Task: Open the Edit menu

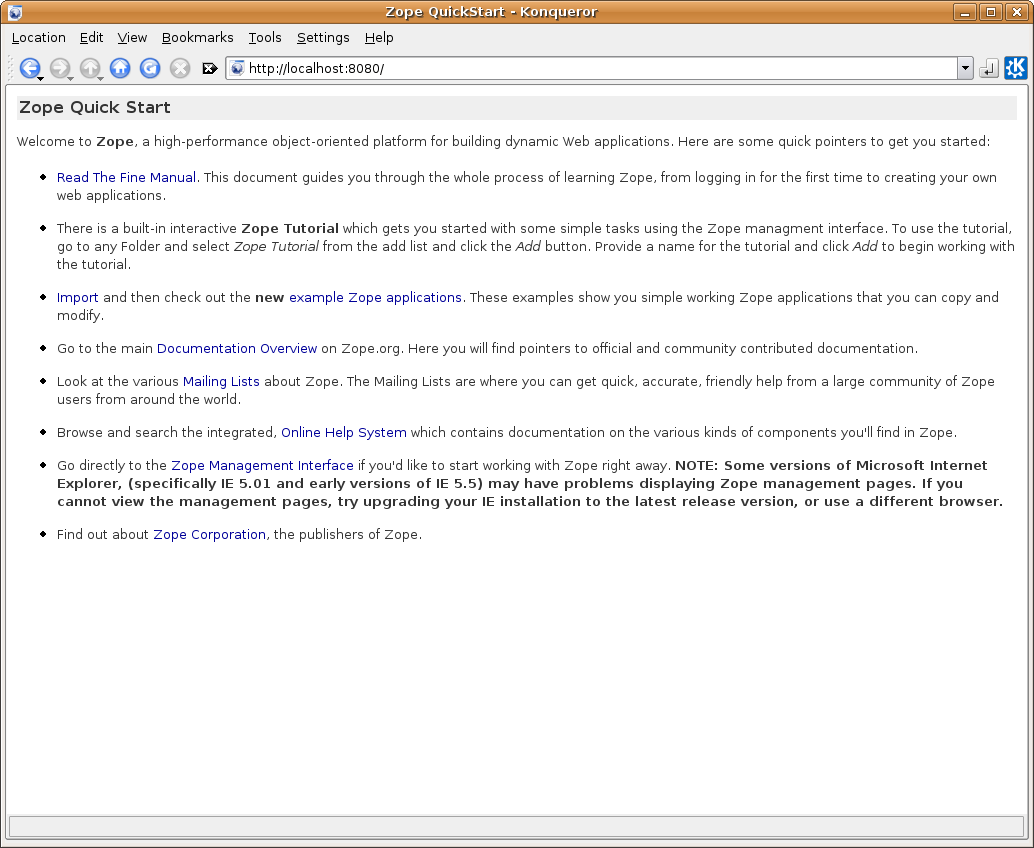Action: tap(91, 38)
